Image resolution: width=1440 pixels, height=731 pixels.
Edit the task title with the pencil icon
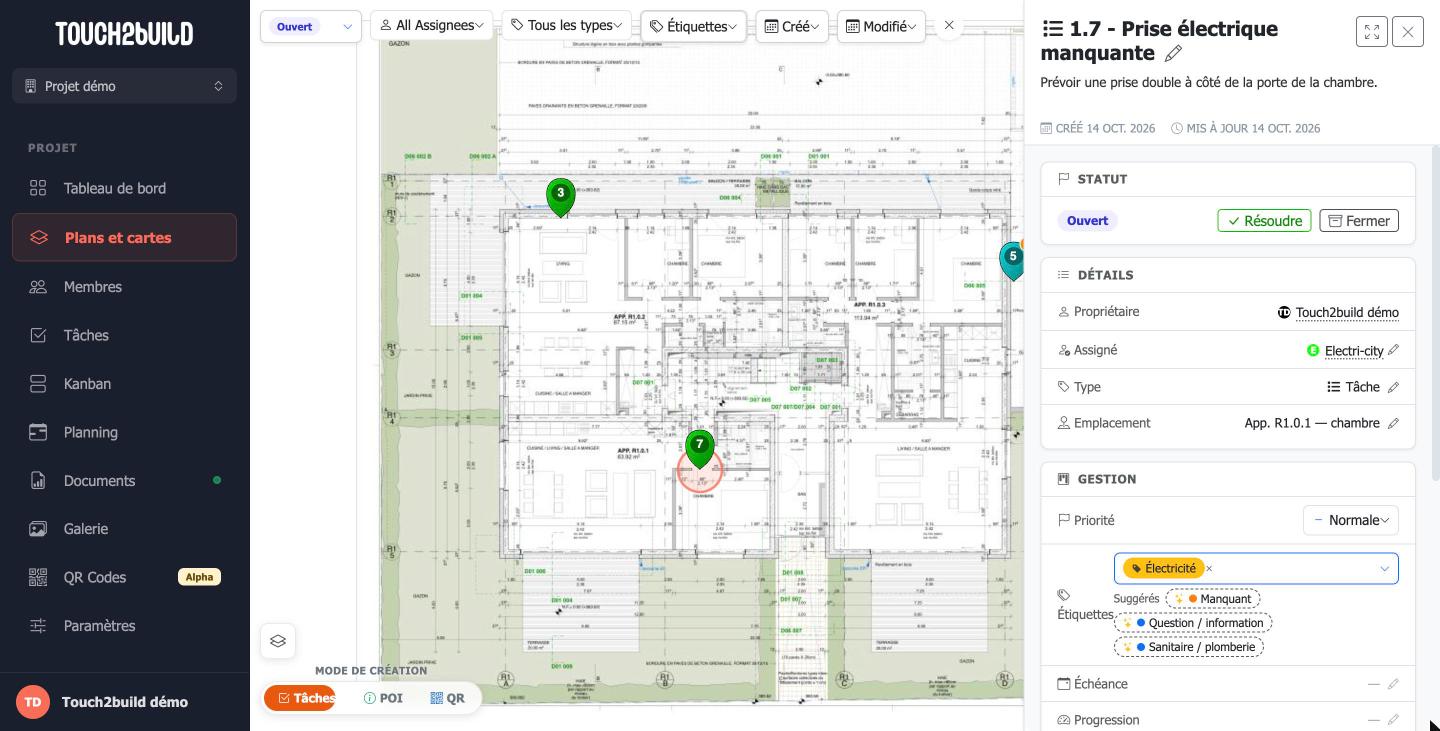(x=1174, y=53)
